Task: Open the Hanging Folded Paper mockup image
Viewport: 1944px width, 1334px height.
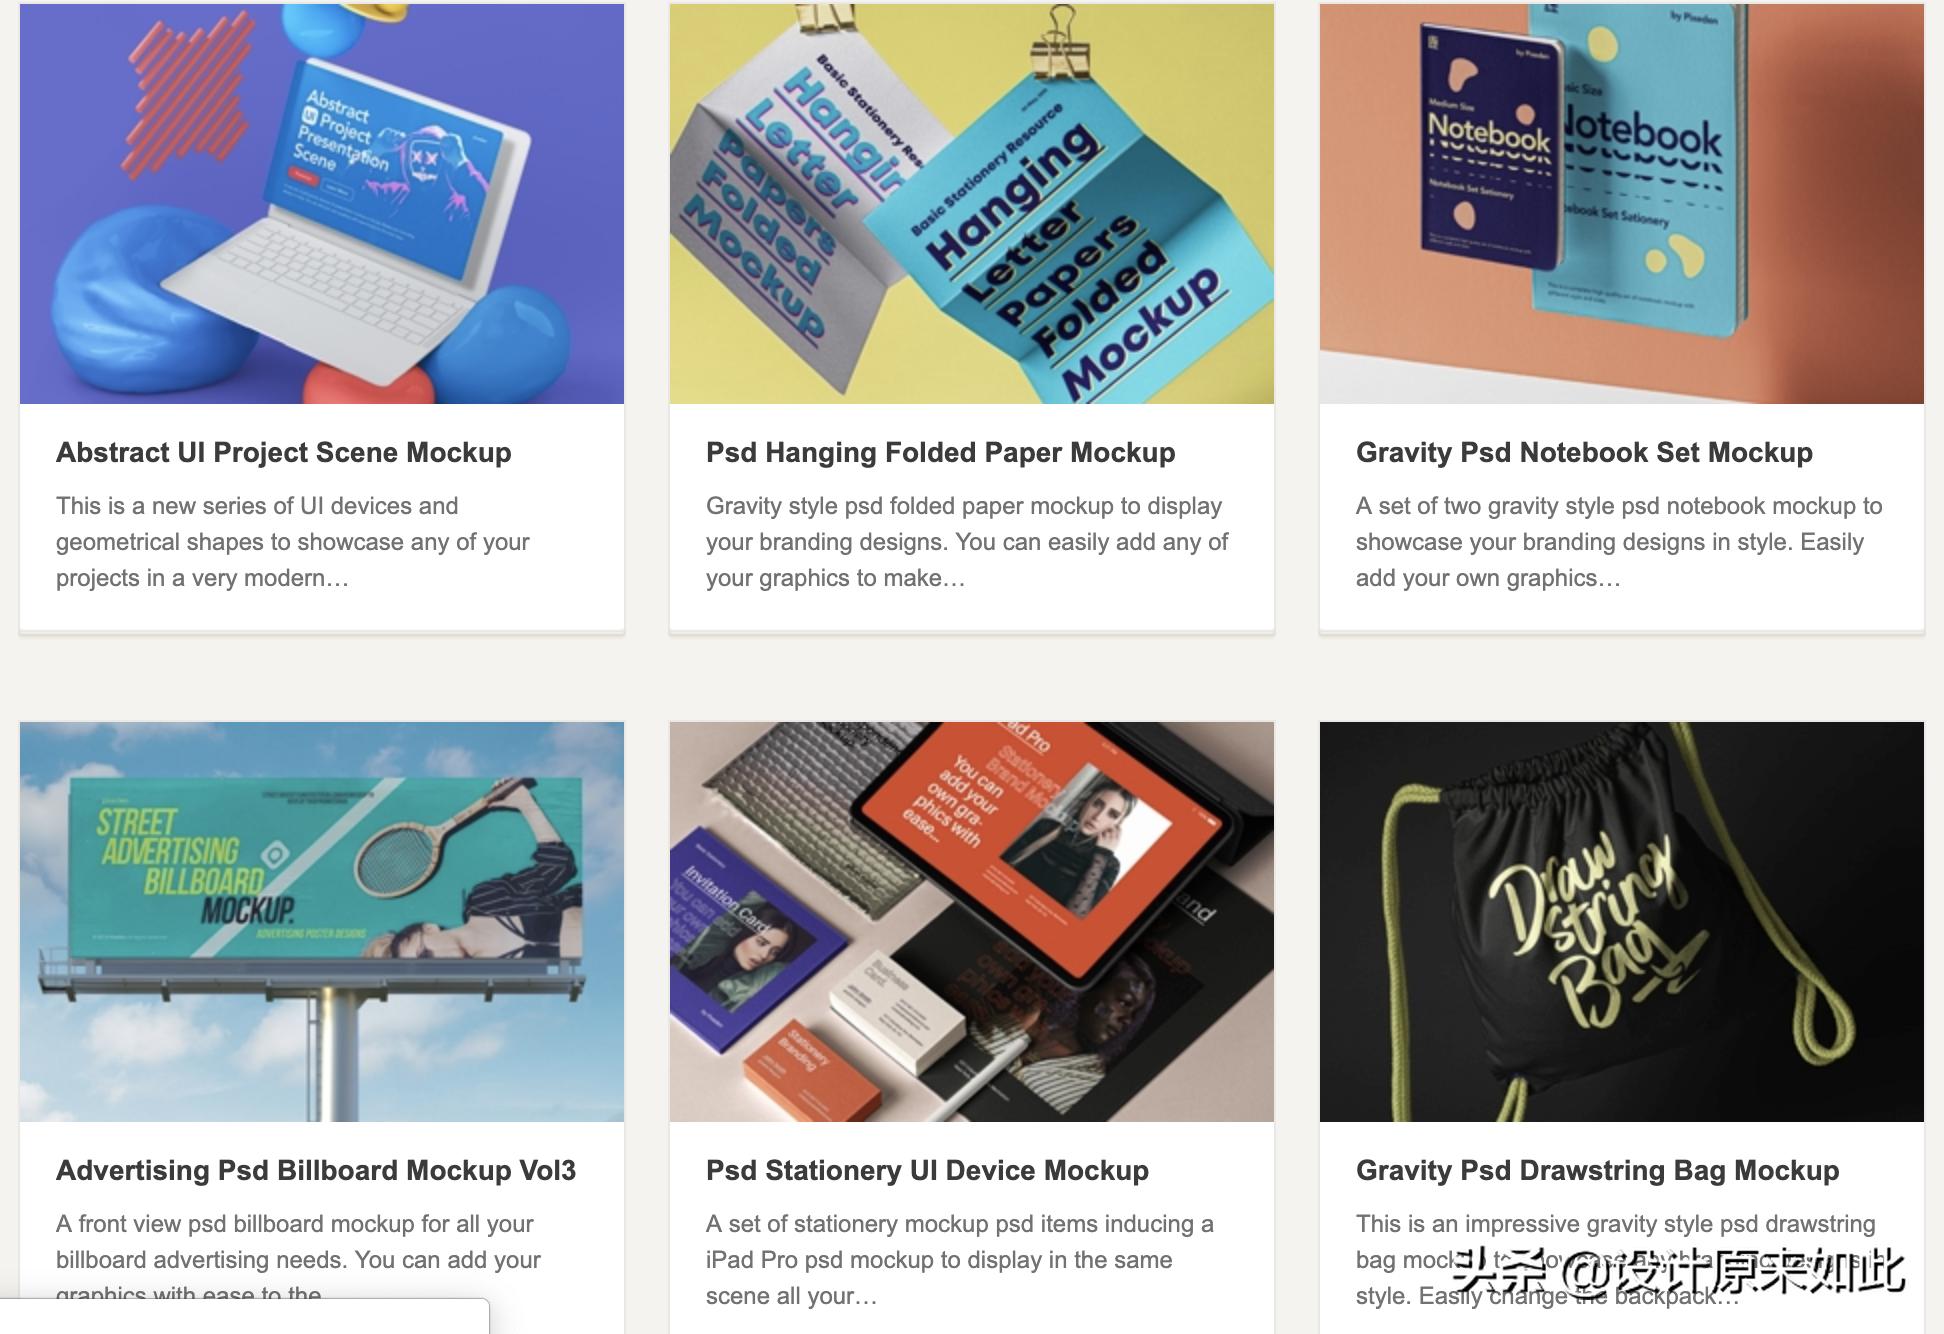Action: (972, 204)
